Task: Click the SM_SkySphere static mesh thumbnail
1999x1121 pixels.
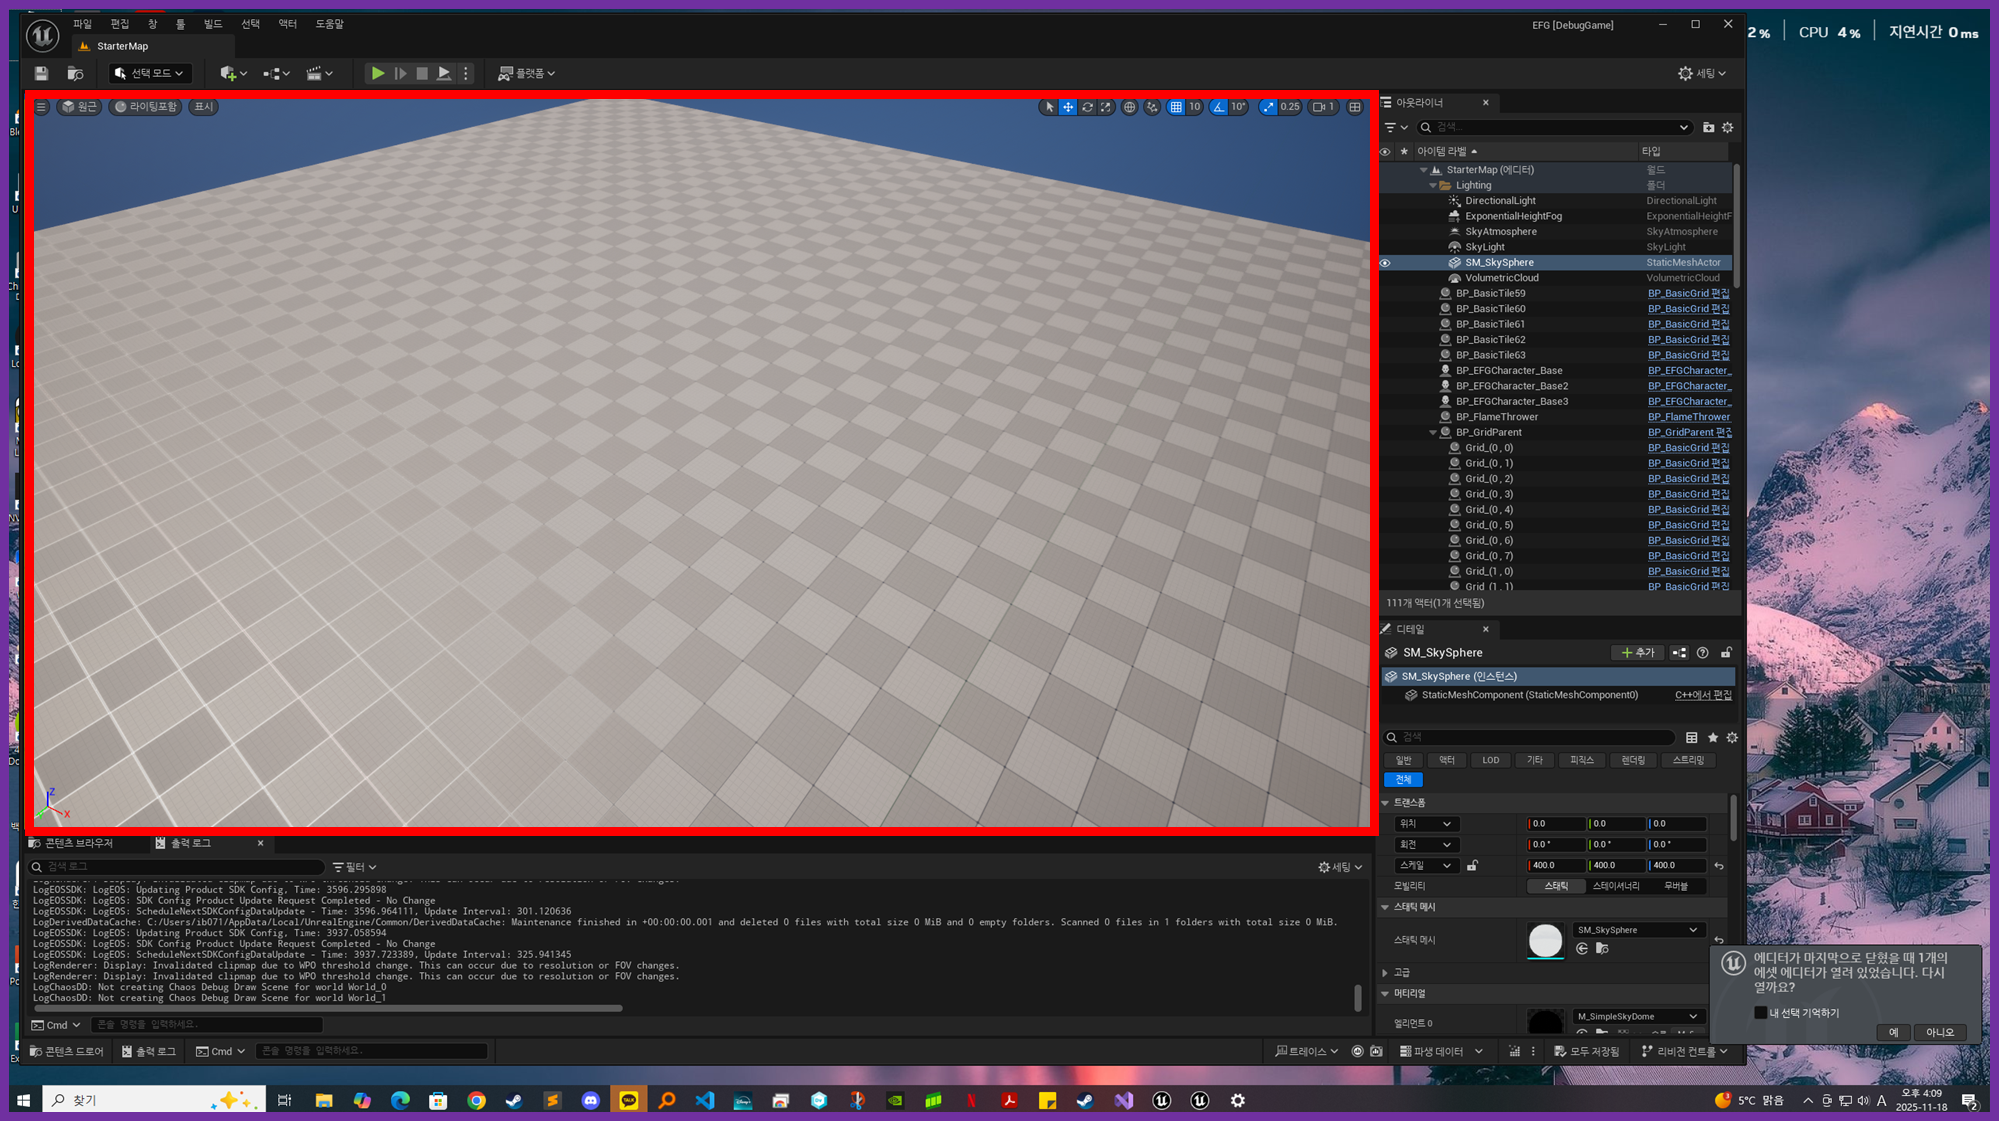Action: tap(1545, 940)
